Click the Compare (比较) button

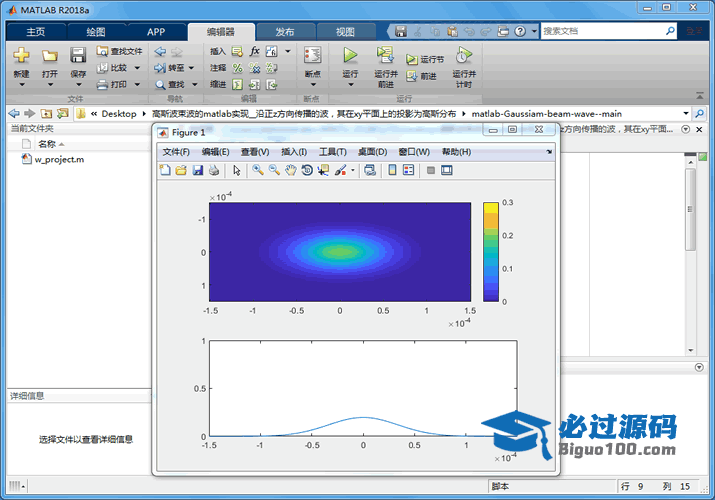pos(112,68)
